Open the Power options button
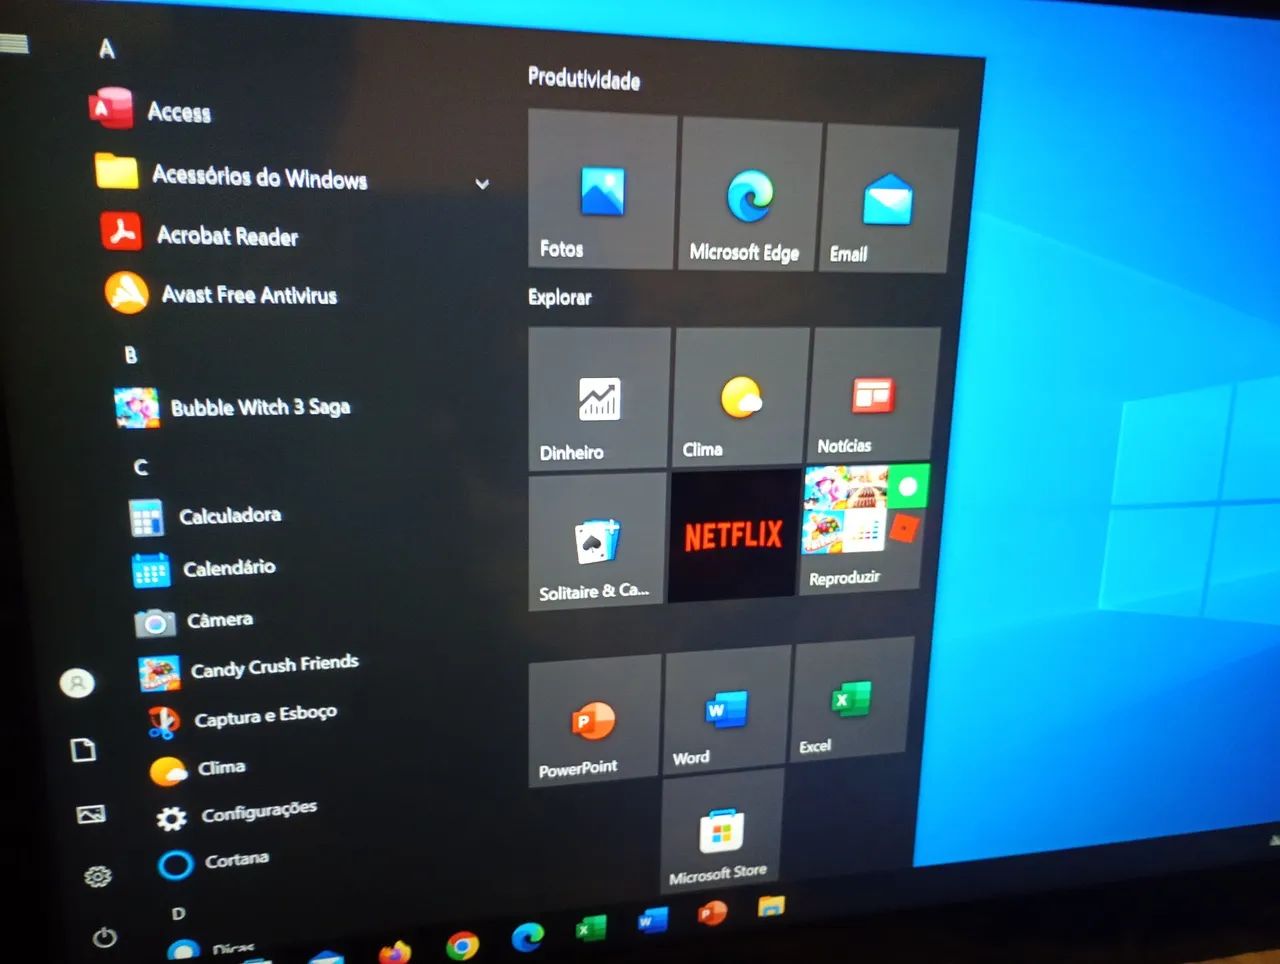 (x=104, y=938)
